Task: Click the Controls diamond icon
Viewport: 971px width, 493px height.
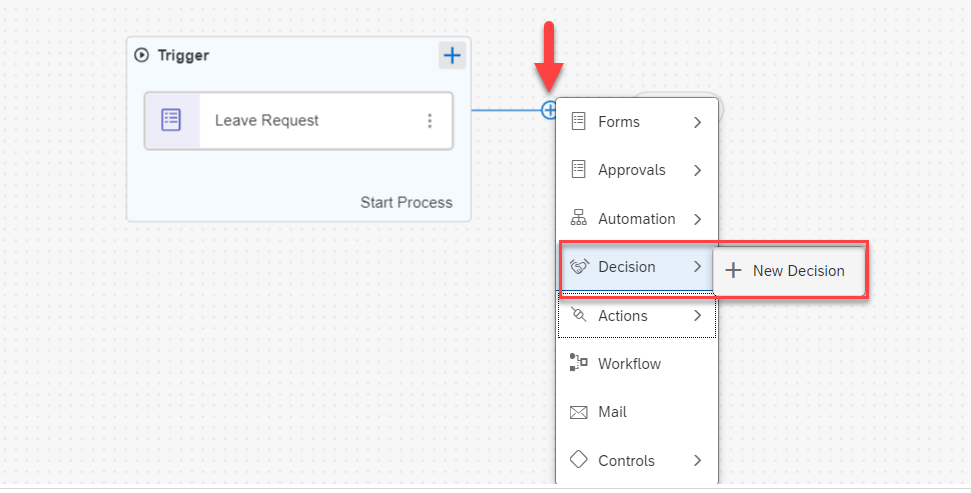Action: pyautogui.click(x=578, y=460)
